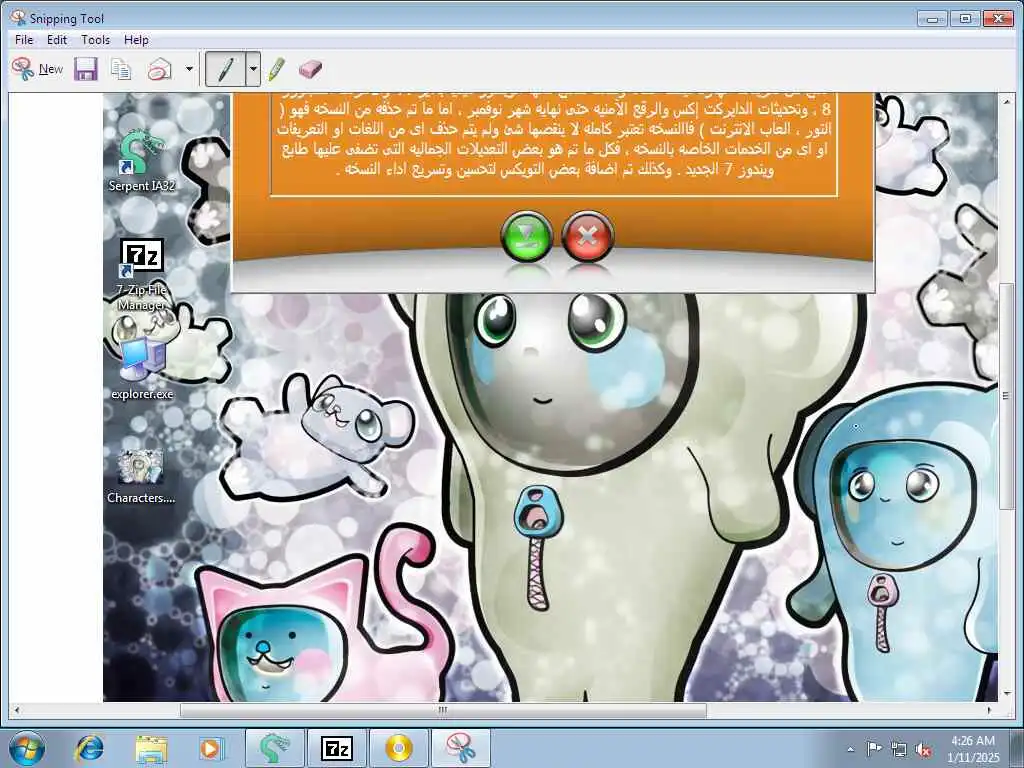Click the Characters desktop file icon
The image size is (1024, 768).
tap(141, 475)
